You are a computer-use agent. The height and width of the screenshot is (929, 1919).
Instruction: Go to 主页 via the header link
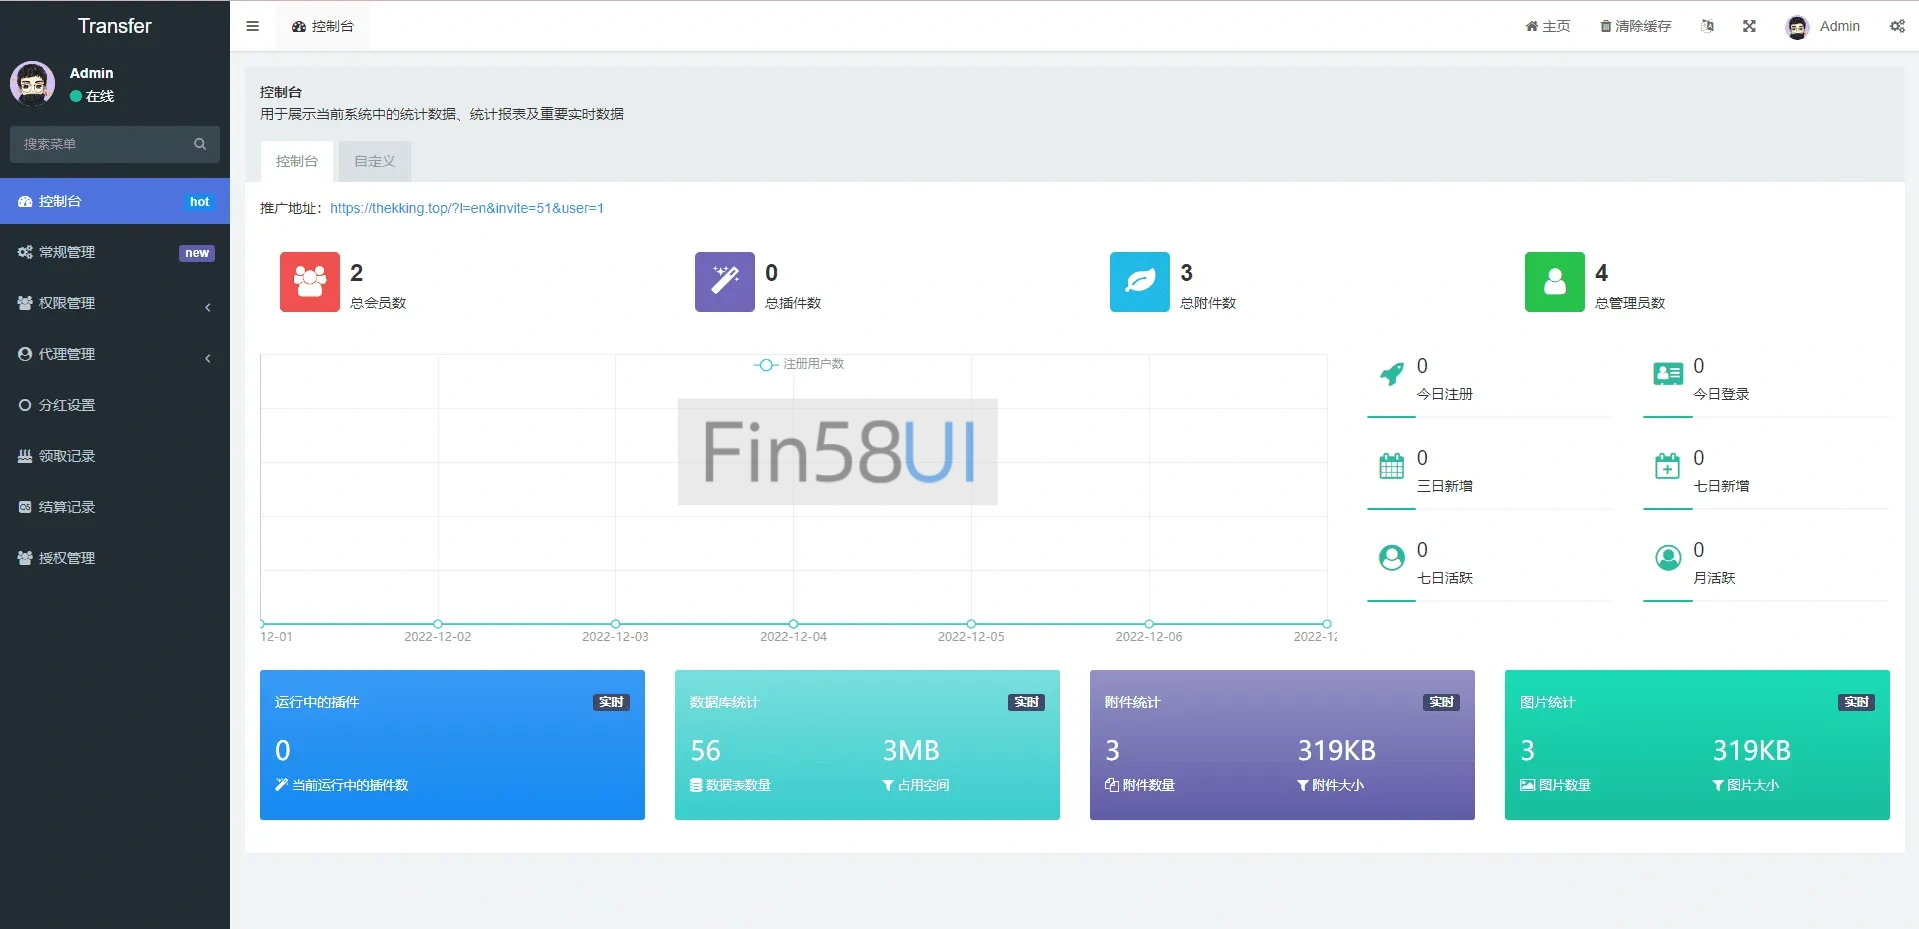[x=1547, y=26]
